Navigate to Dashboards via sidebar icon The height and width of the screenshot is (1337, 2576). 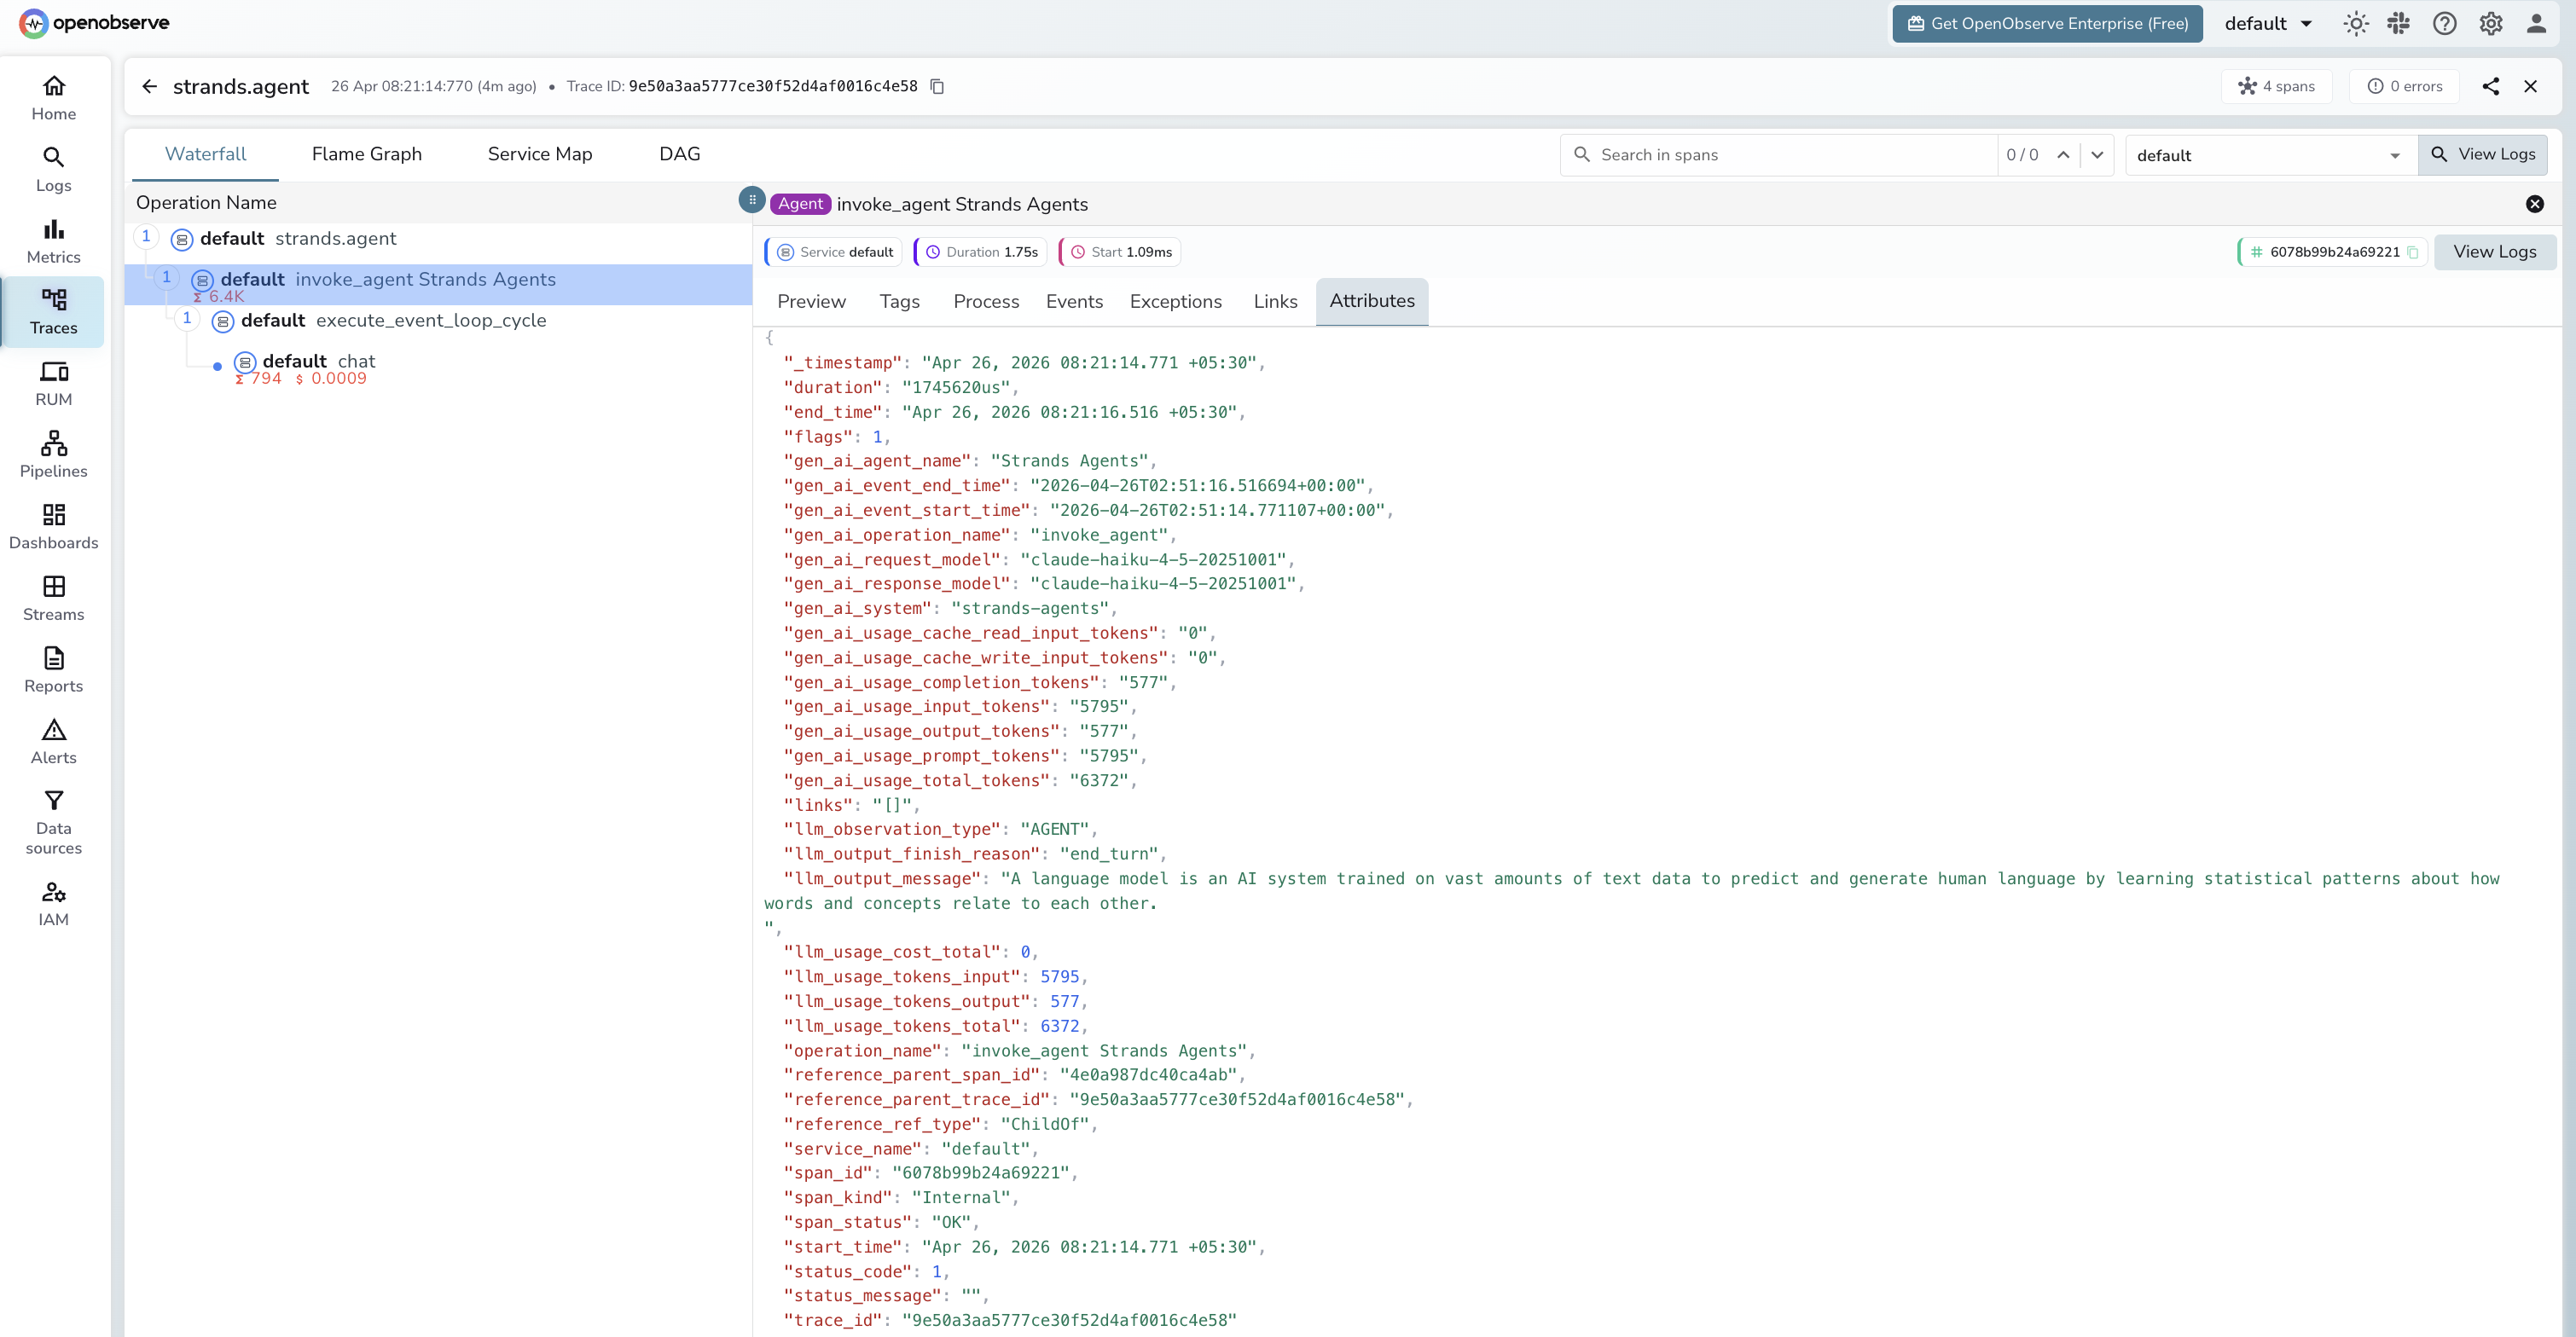[53, 526]
